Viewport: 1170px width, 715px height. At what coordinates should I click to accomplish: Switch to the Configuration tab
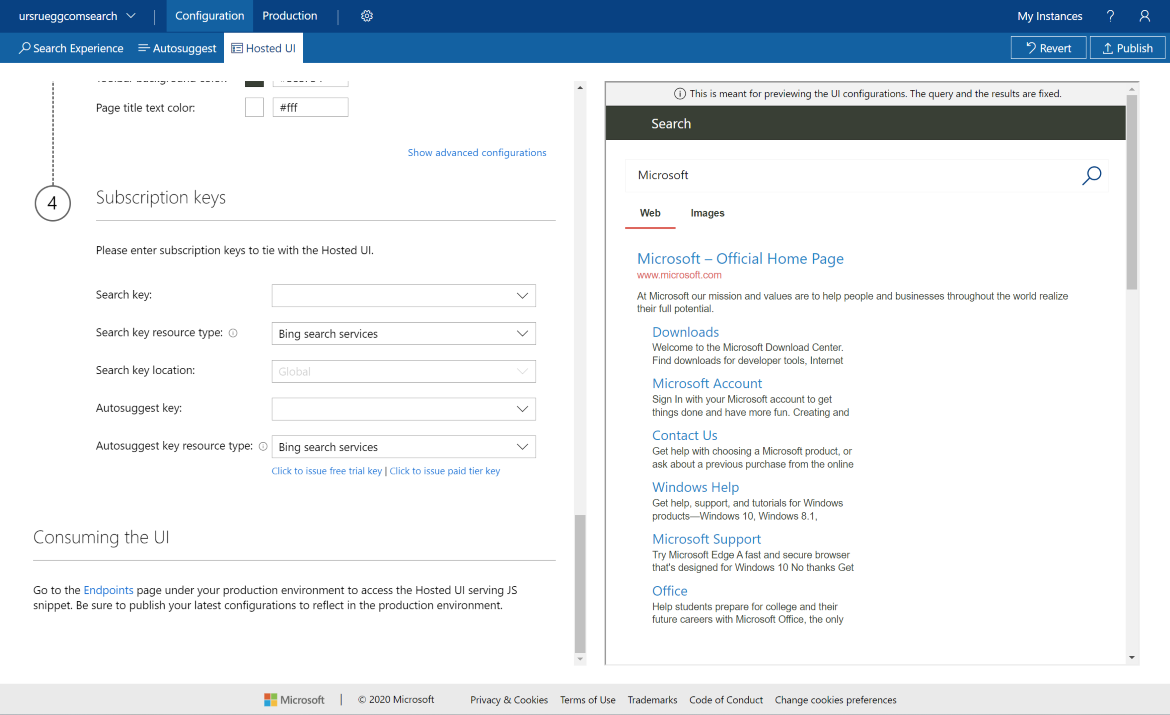(210, 16)
